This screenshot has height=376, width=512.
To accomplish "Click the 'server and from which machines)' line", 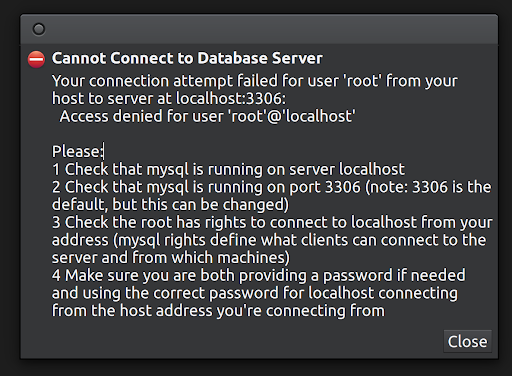I will 171,257.
